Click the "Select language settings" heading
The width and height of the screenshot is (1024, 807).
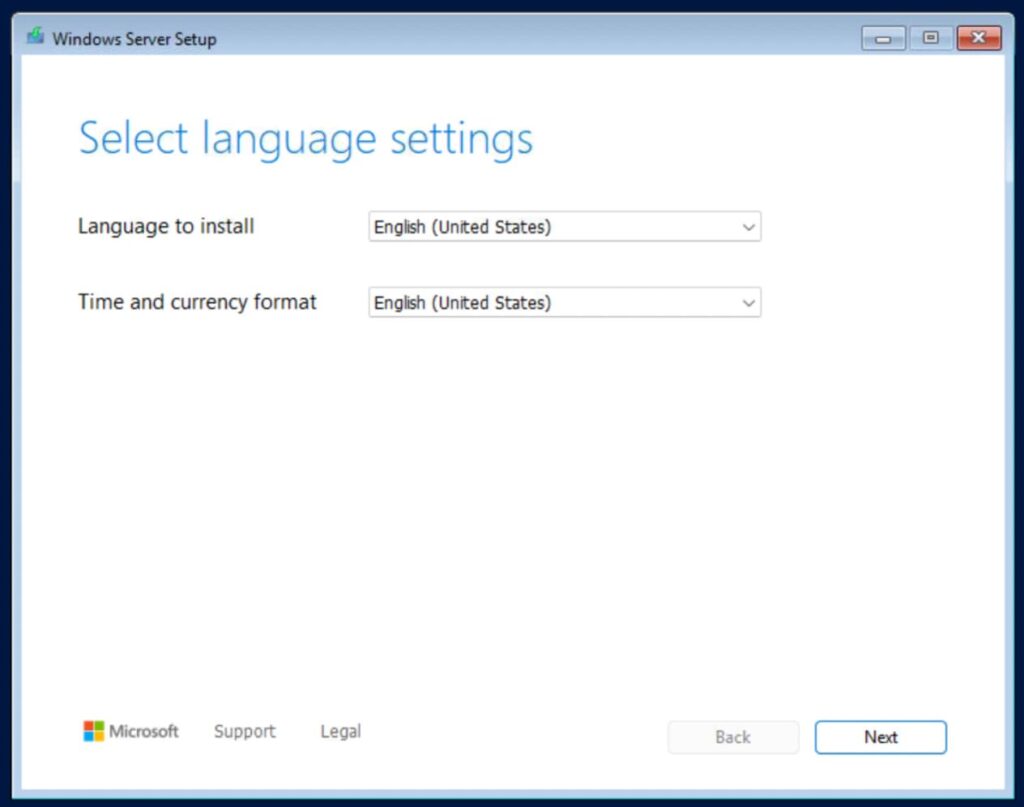pyautogui.click(x=305, y=138)
